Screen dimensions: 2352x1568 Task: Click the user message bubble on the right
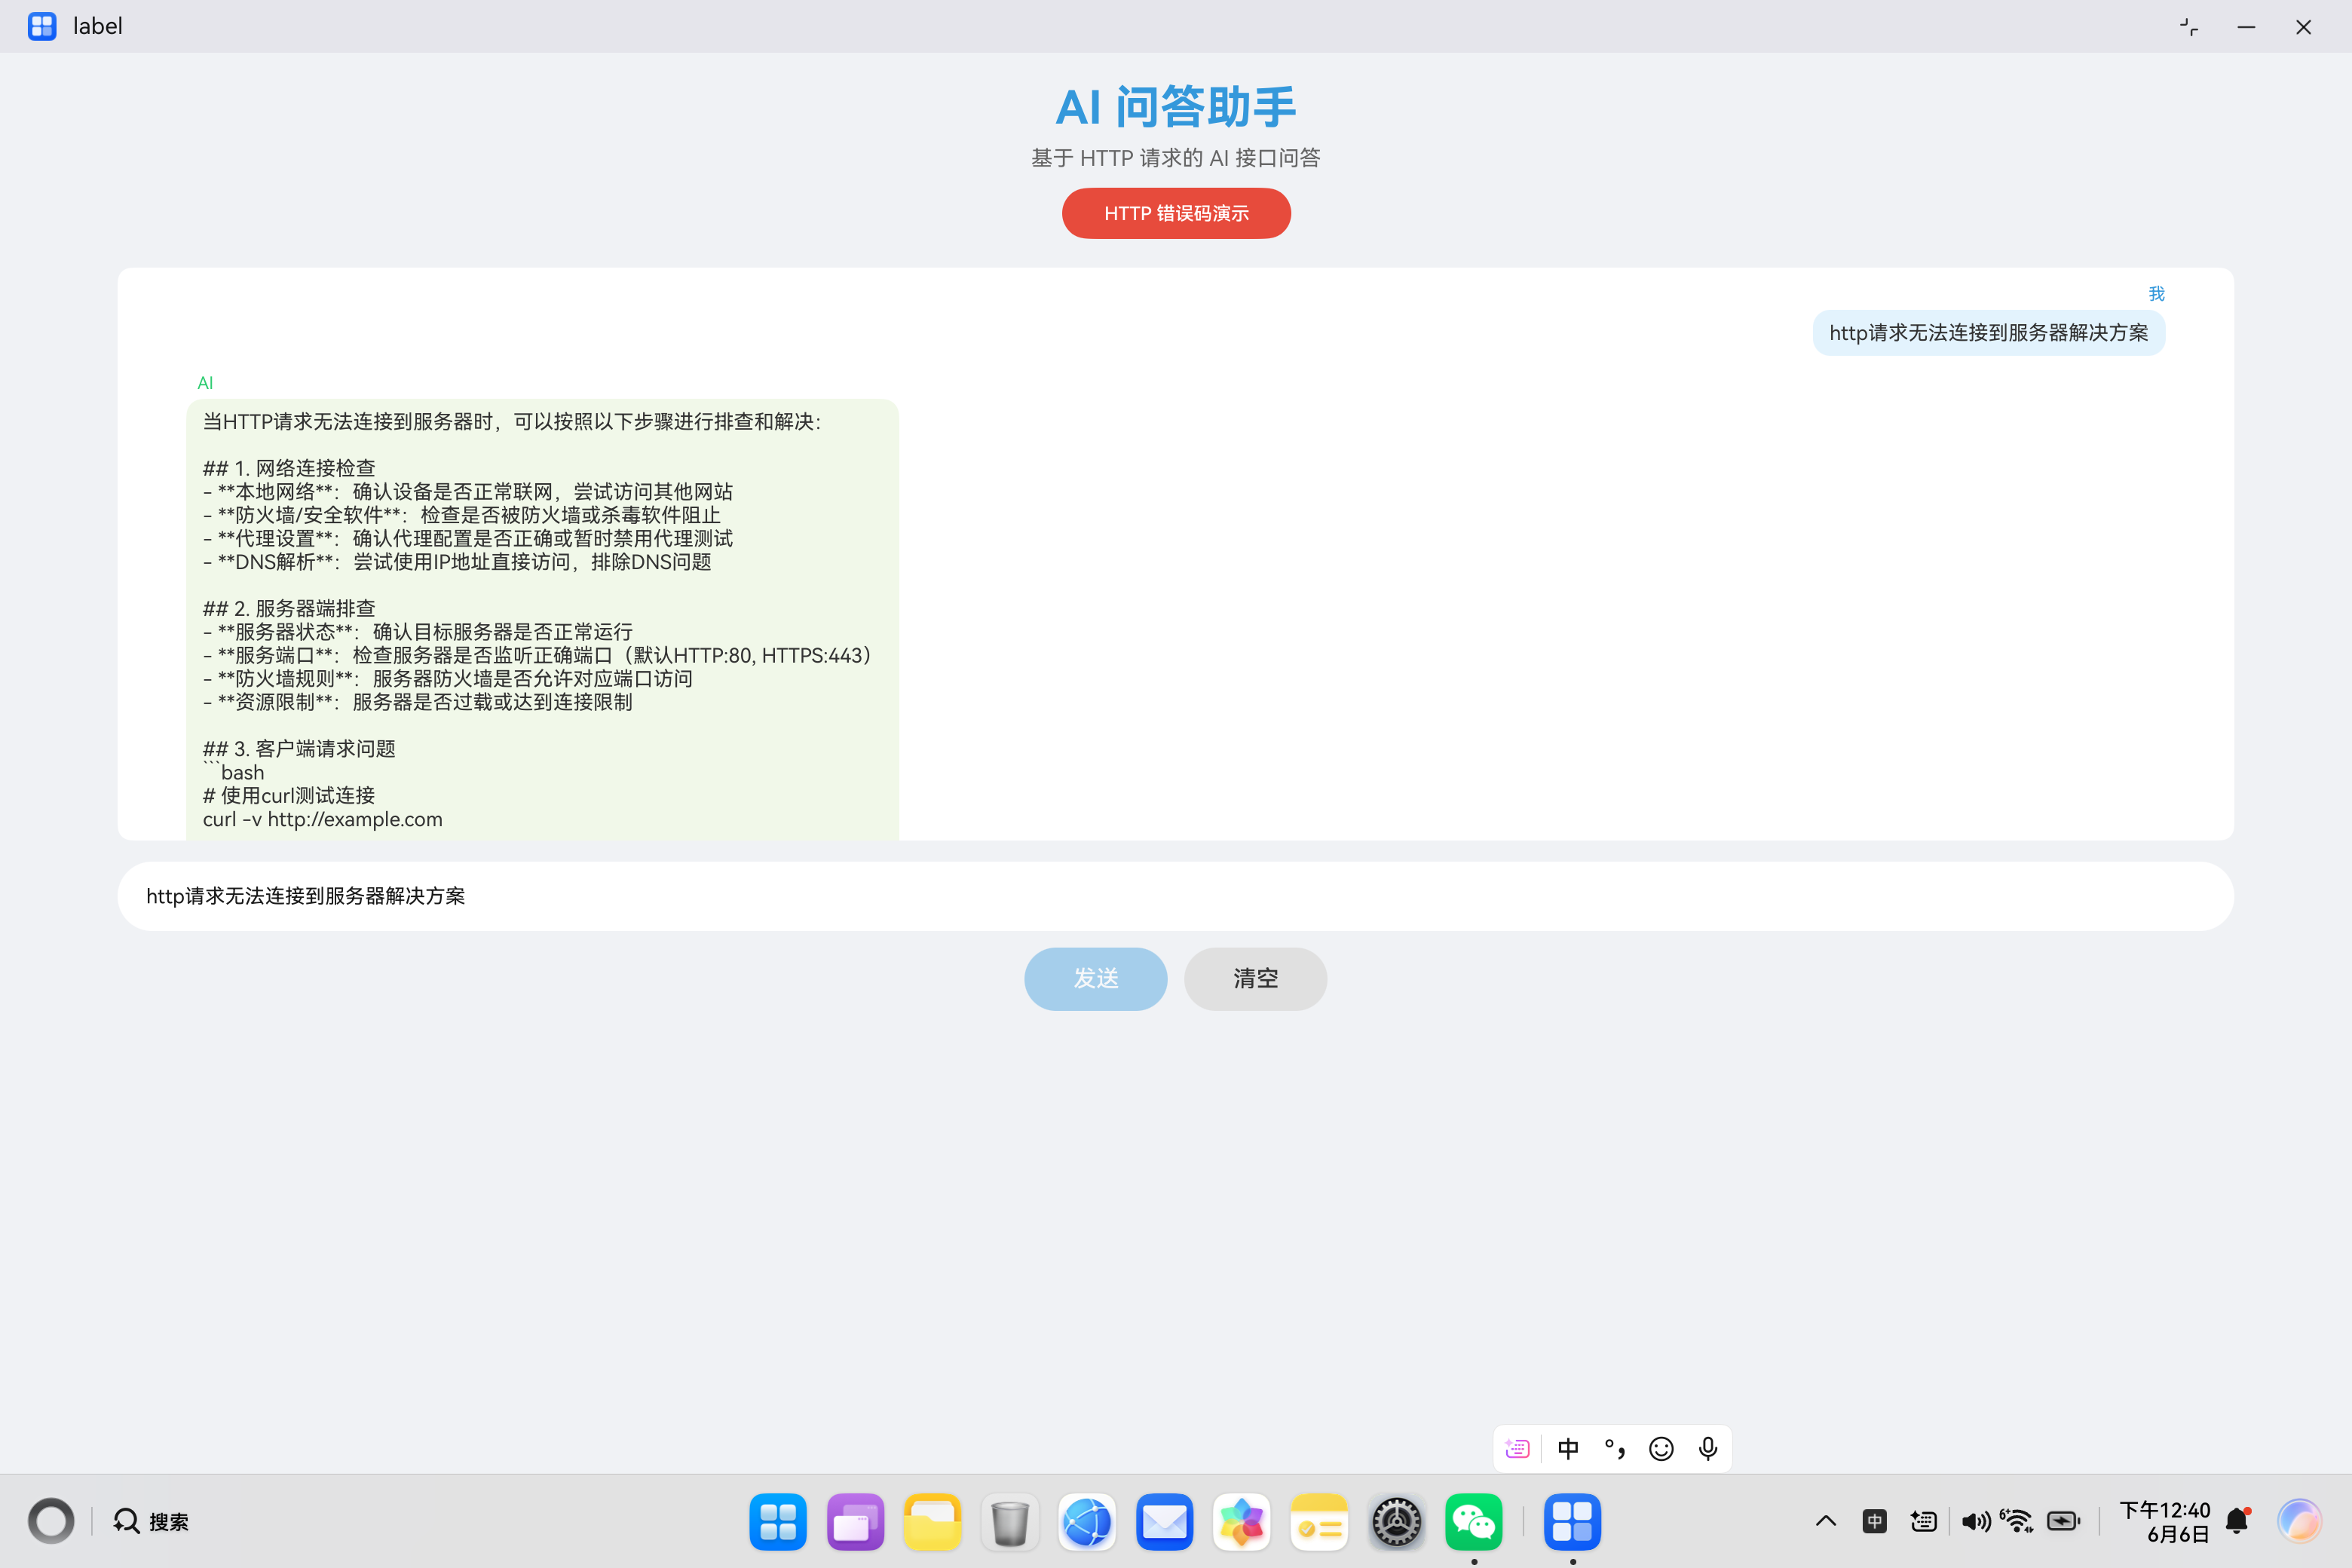[x=1988, y=333]
